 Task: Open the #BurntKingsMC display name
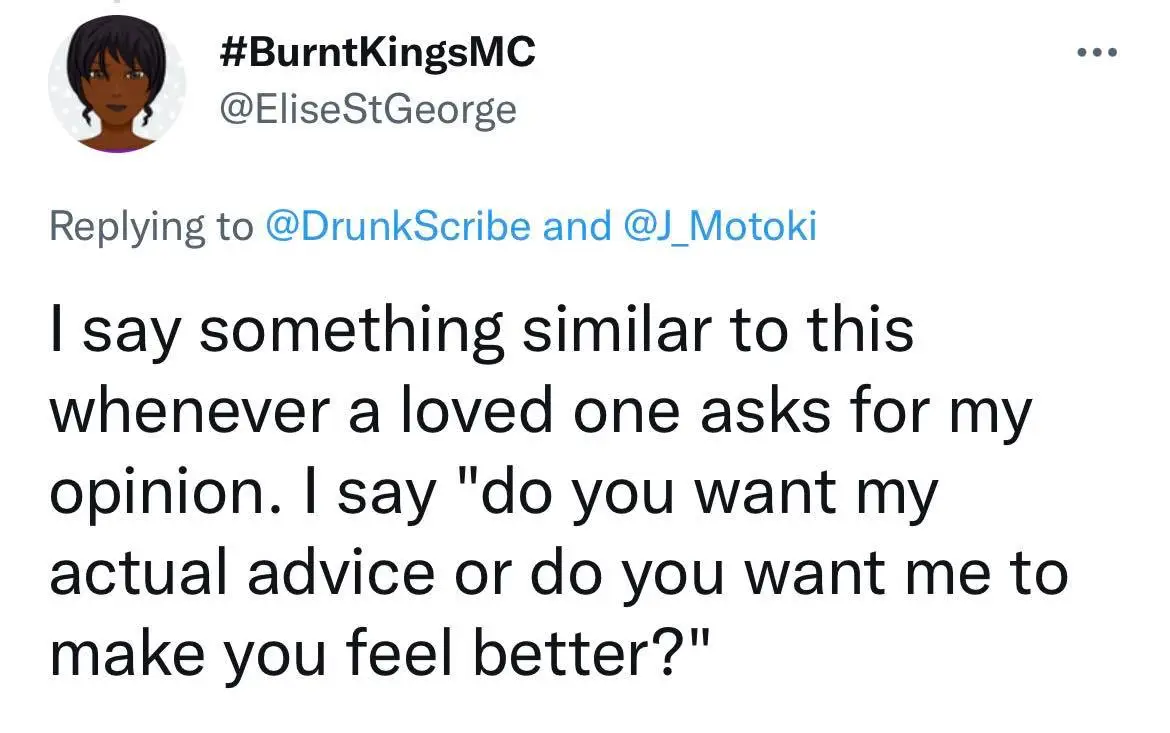click(377, 53)
